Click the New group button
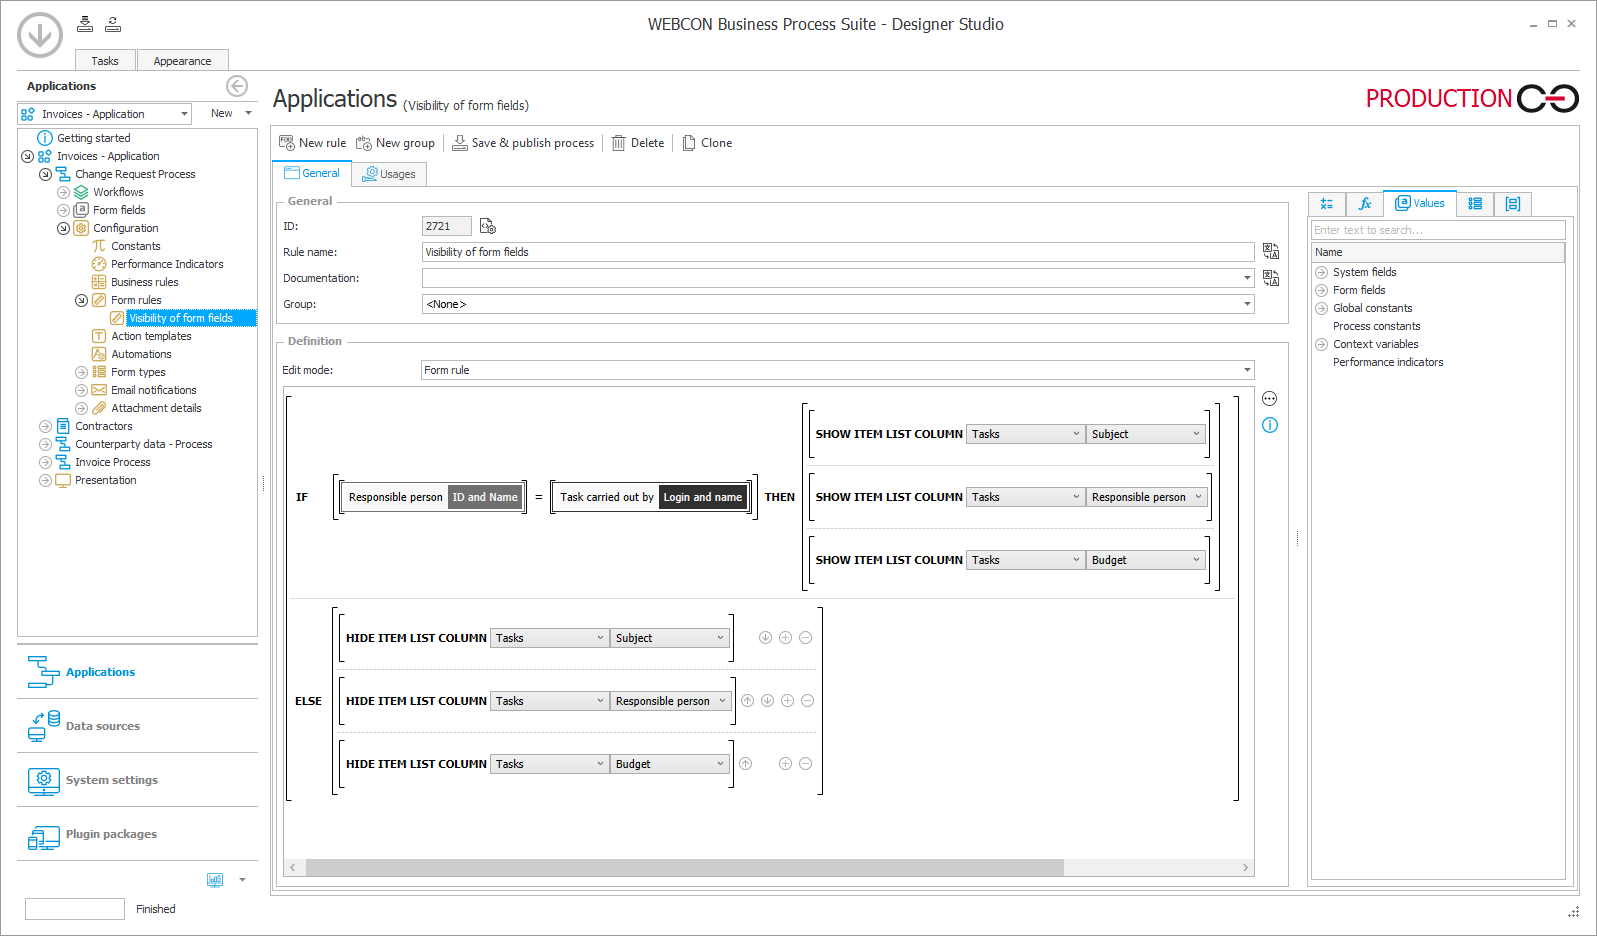The width and height of the screenshot is (1597, 936). click(x=395, y=143)
